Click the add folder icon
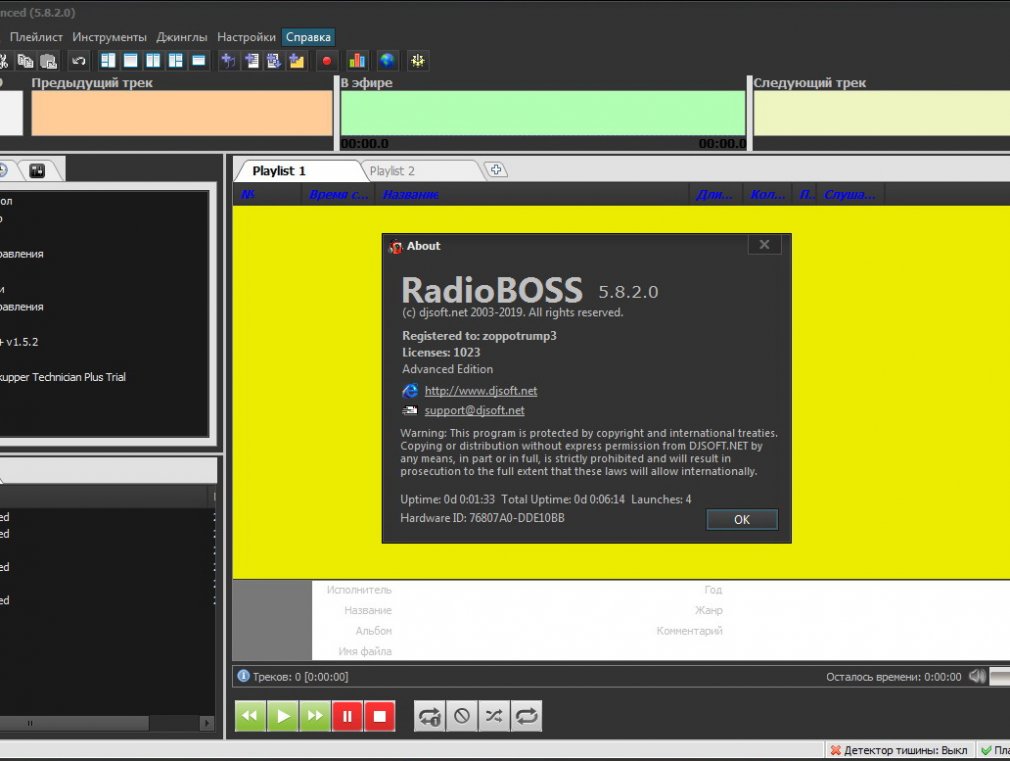This screenshot has height=761, width=1010. coord(297,61)
